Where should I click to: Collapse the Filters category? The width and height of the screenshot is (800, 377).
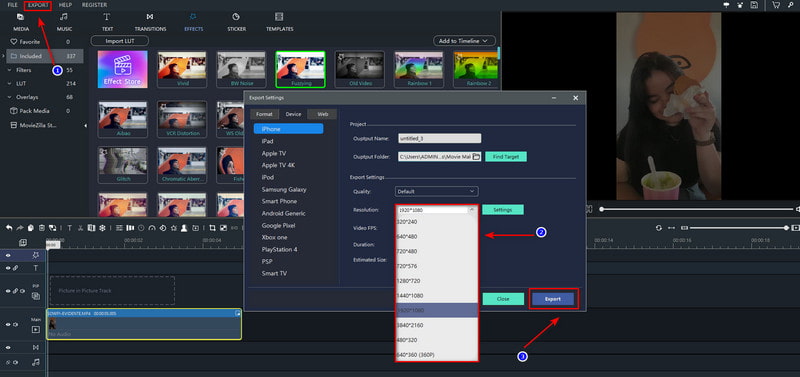point(10,70)
